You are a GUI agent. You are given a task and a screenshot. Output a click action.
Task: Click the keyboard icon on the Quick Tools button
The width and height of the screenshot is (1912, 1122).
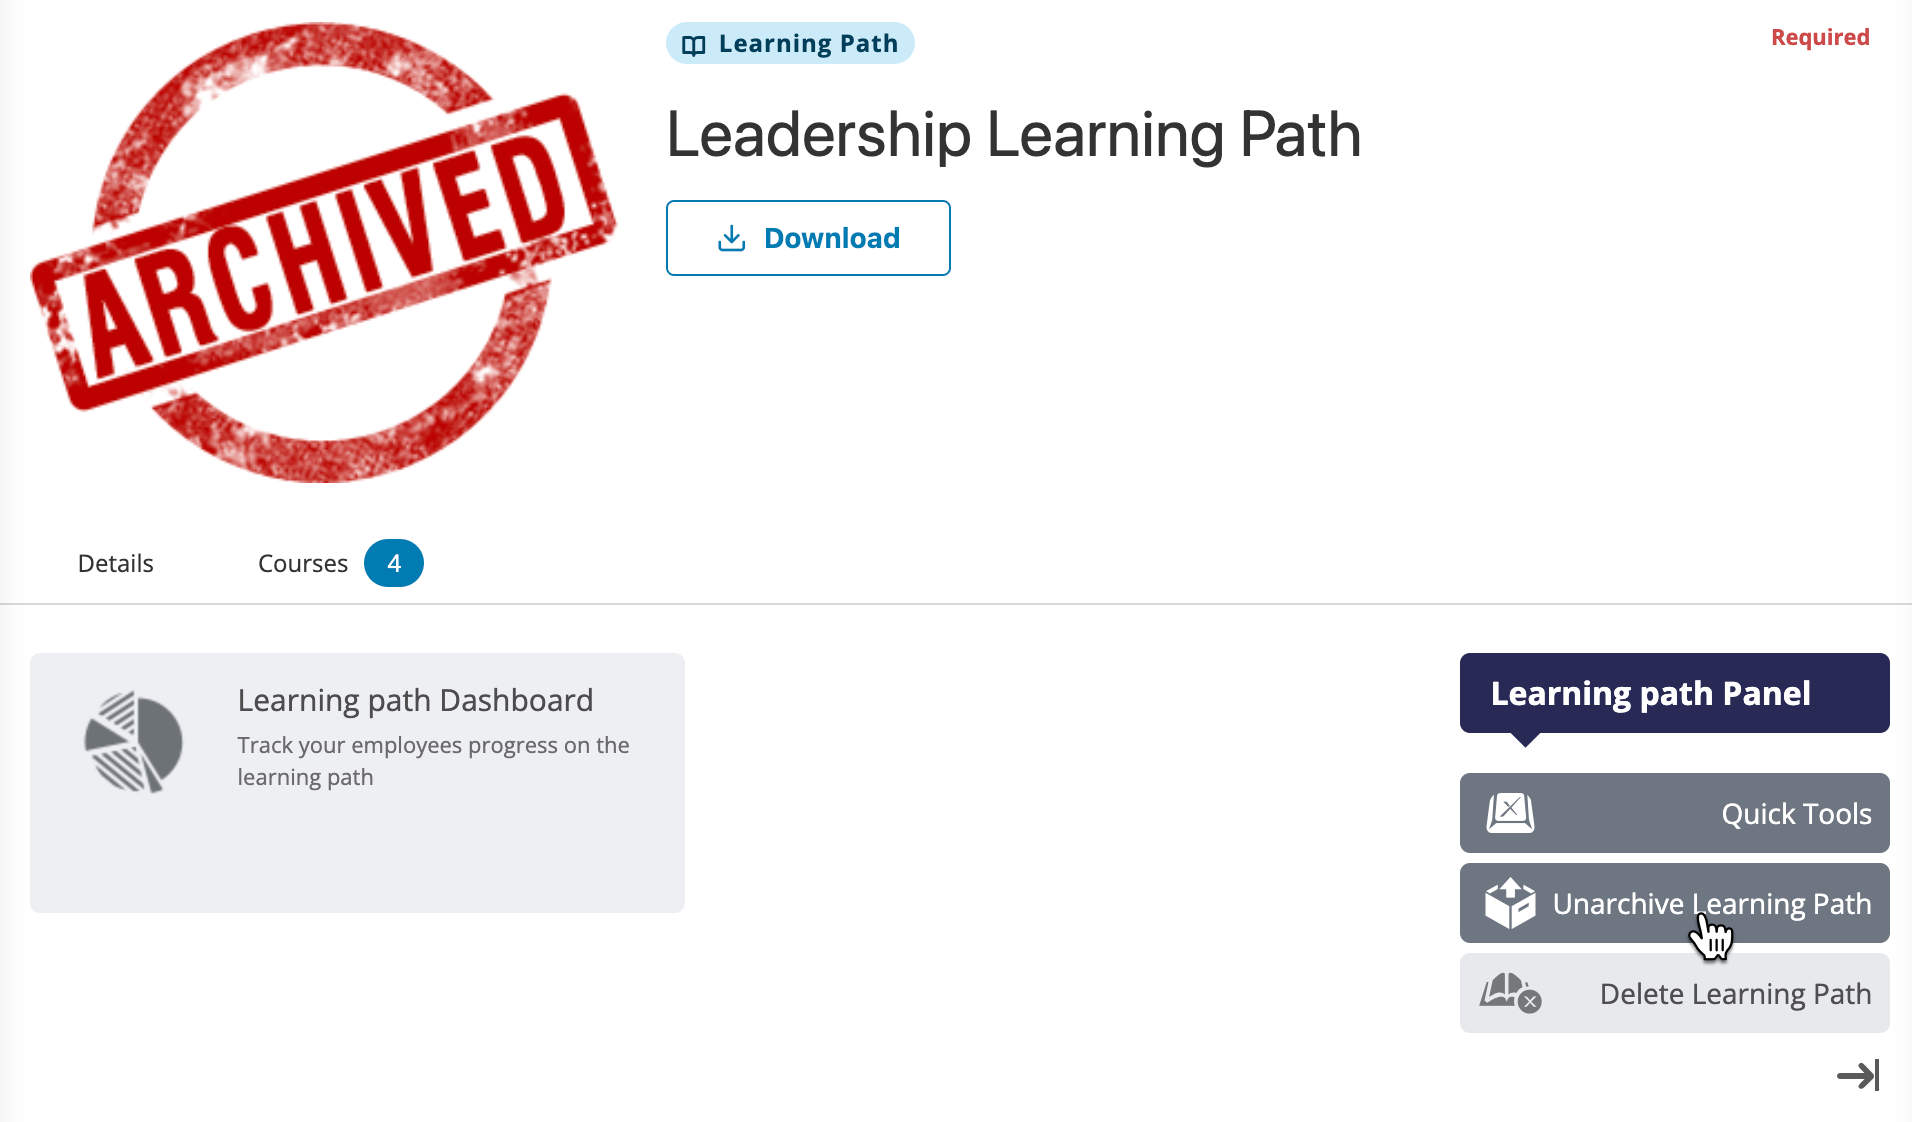(1511, 813)
